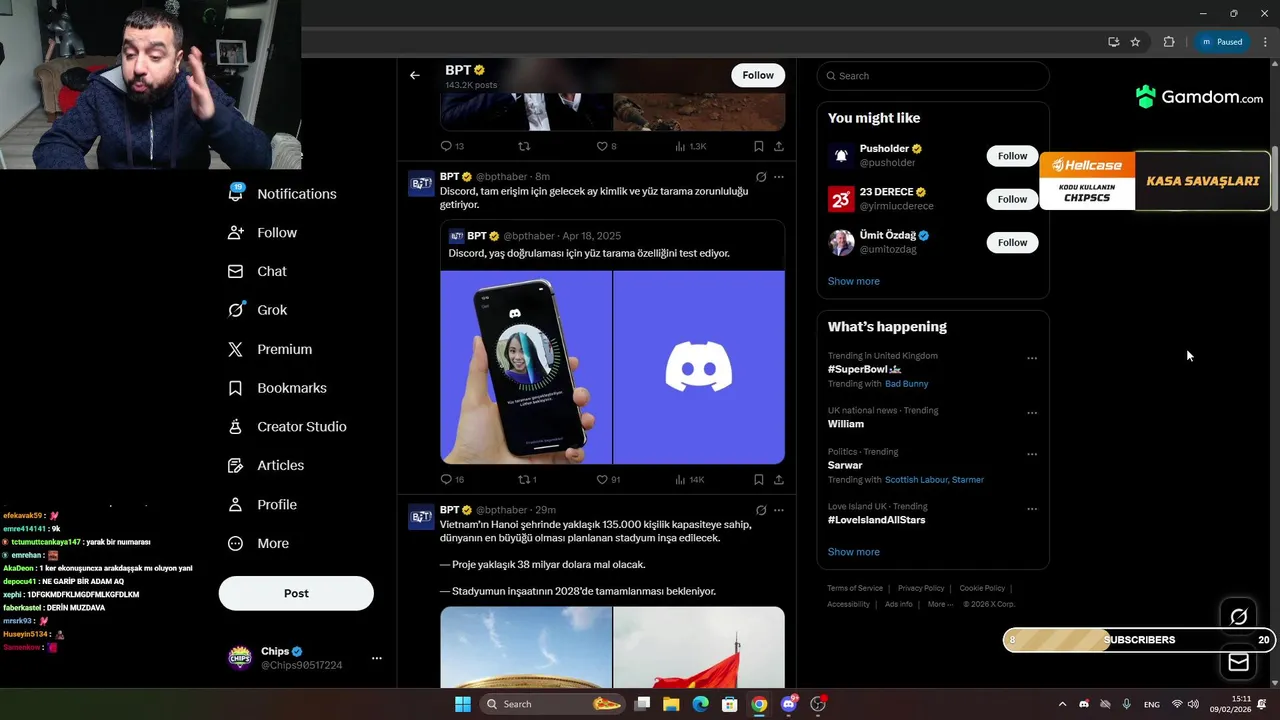The width and height of the screenshot is (1280, 720).
Task: Open options for the William trend
Action: tap(1032, 413)
